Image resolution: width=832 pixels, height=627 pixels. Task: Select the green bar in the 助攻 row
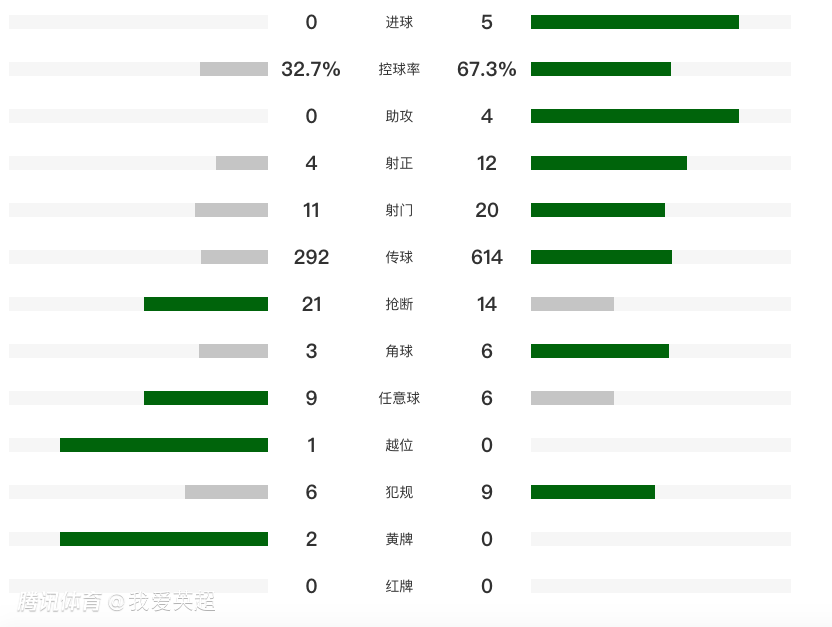pos(634,116)
